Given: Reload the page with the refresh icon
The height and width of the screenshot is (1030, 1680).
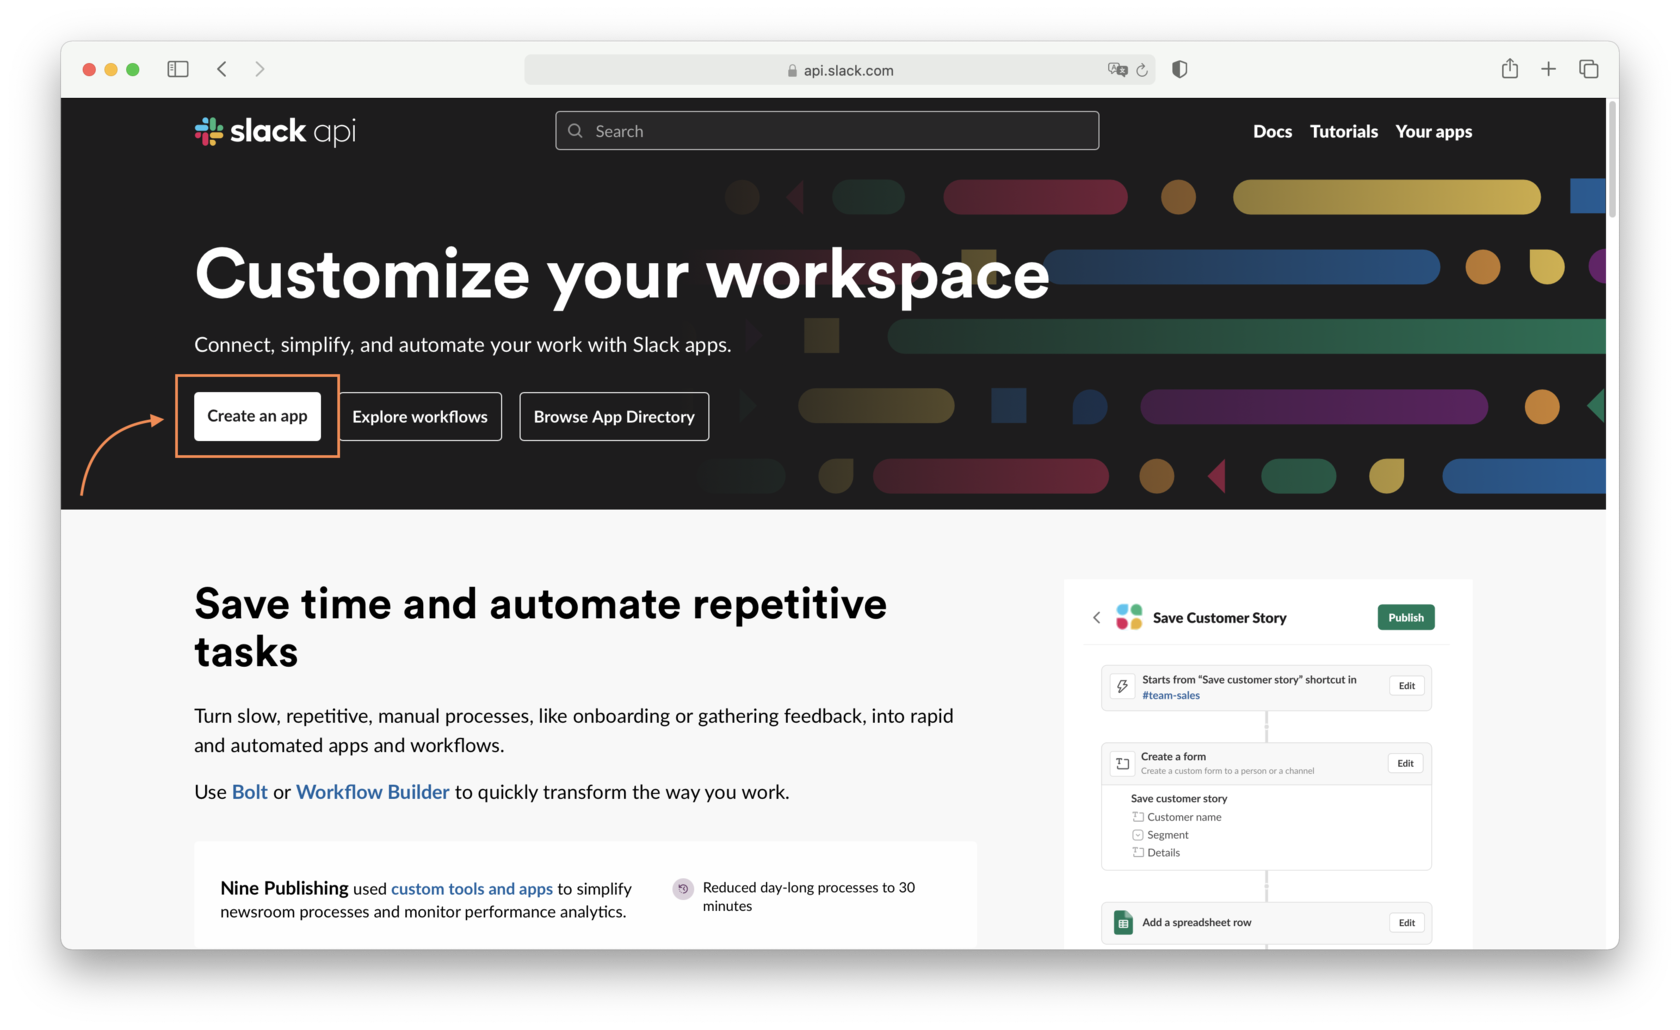Looking at the screenshot, I should pos(1142,70).
